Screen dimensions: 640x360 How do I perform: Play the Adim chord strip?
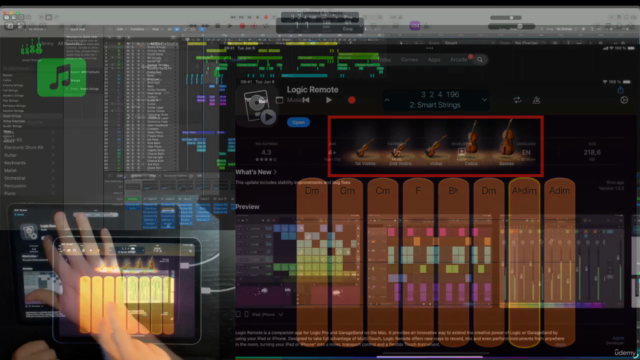click(x=560, y=262)
